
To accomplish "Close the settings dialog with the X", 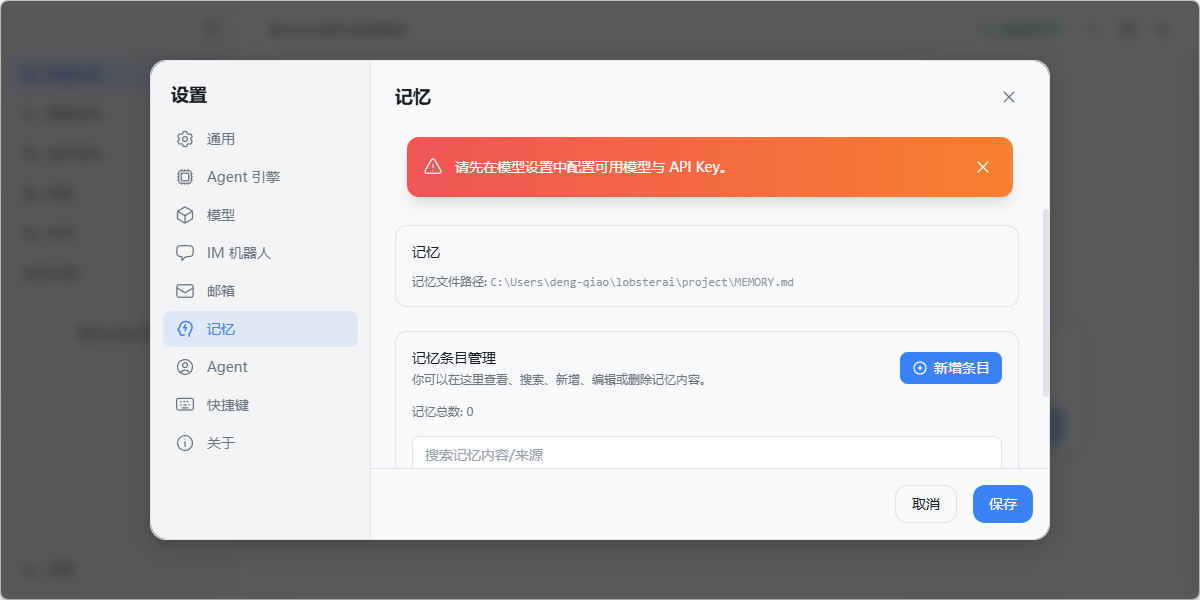I will [x=1009, y=97].
